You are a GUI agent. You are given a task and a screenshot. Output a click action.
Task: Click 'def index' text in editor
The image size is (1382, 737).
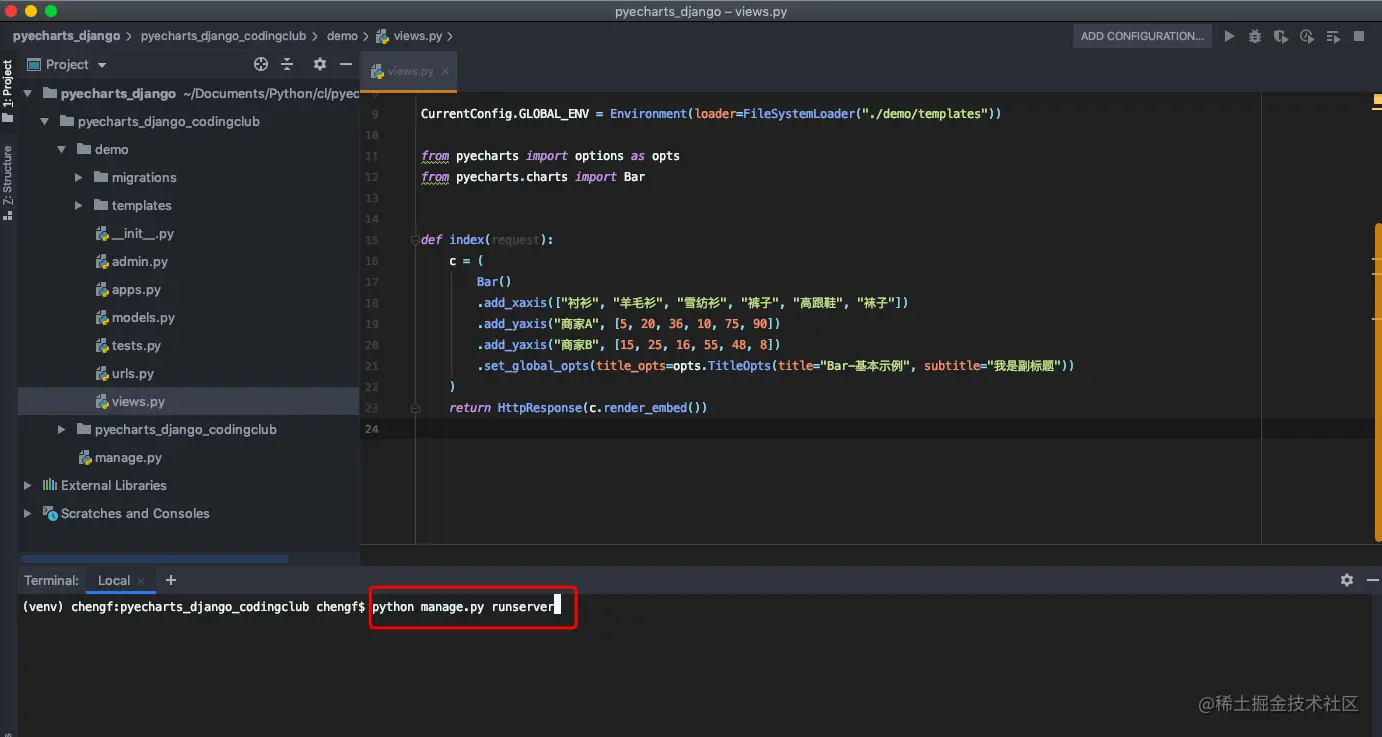coord(453,240)
